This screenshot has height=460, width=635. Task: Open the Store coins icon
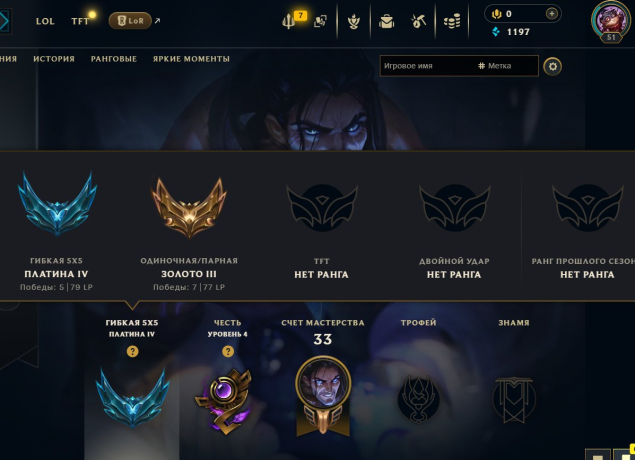pyautogui.click(x=452, y=21)
